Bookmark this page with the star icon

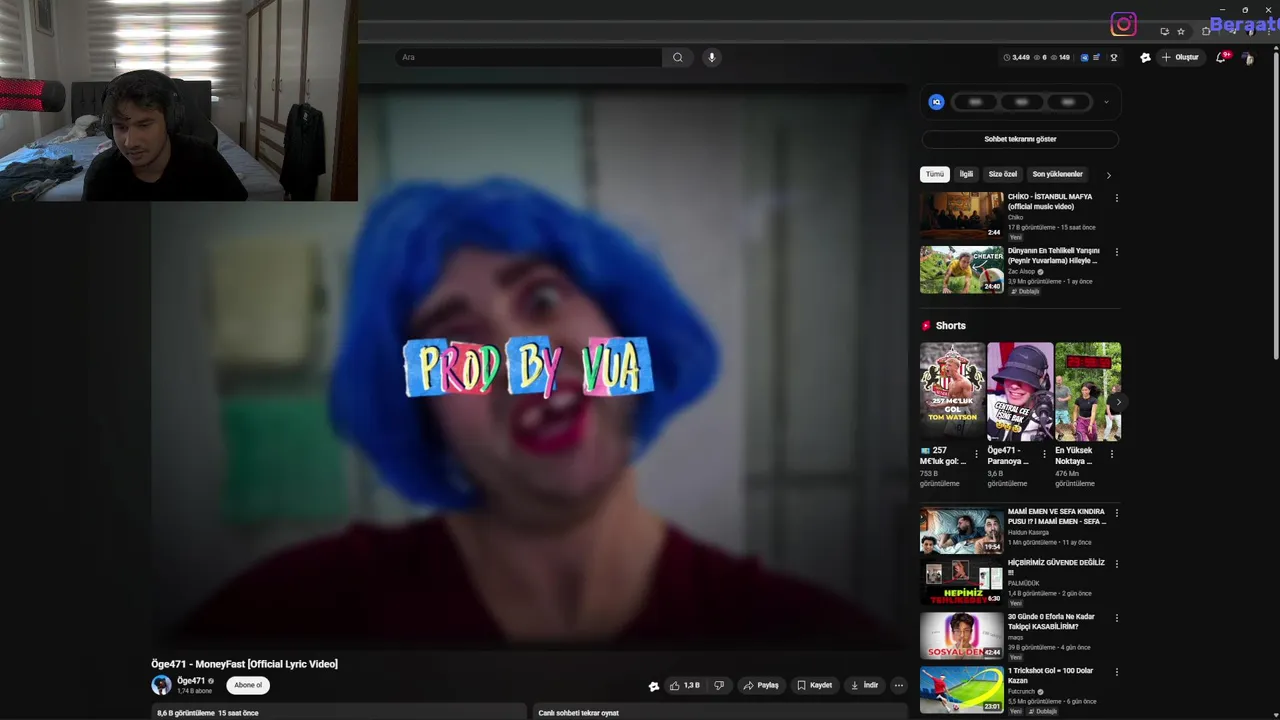1181,31
